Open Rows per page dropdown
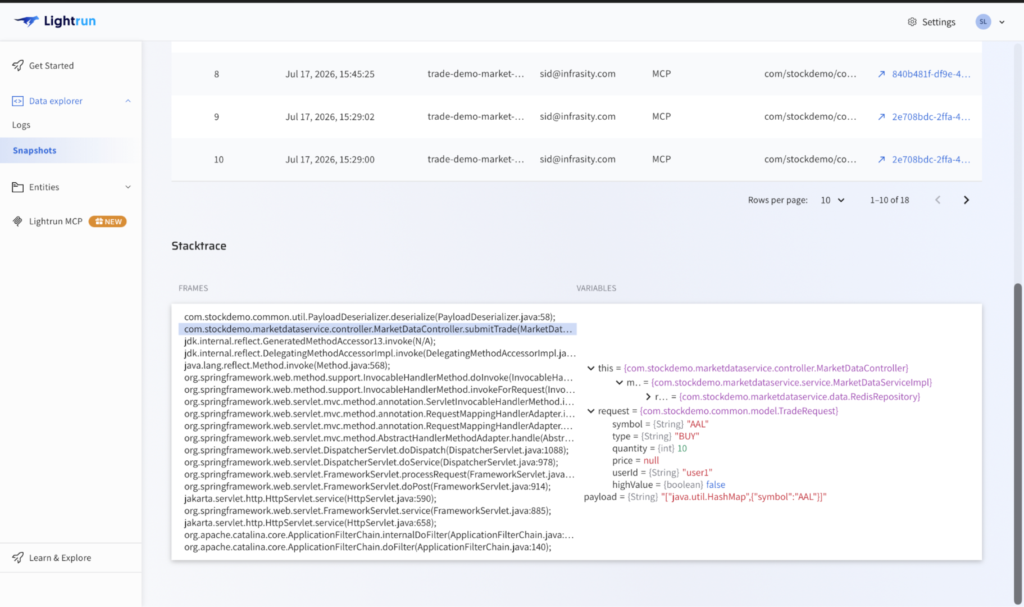Image resolution: width=1024 pixels, height=607 pixels. click(832, 200)
